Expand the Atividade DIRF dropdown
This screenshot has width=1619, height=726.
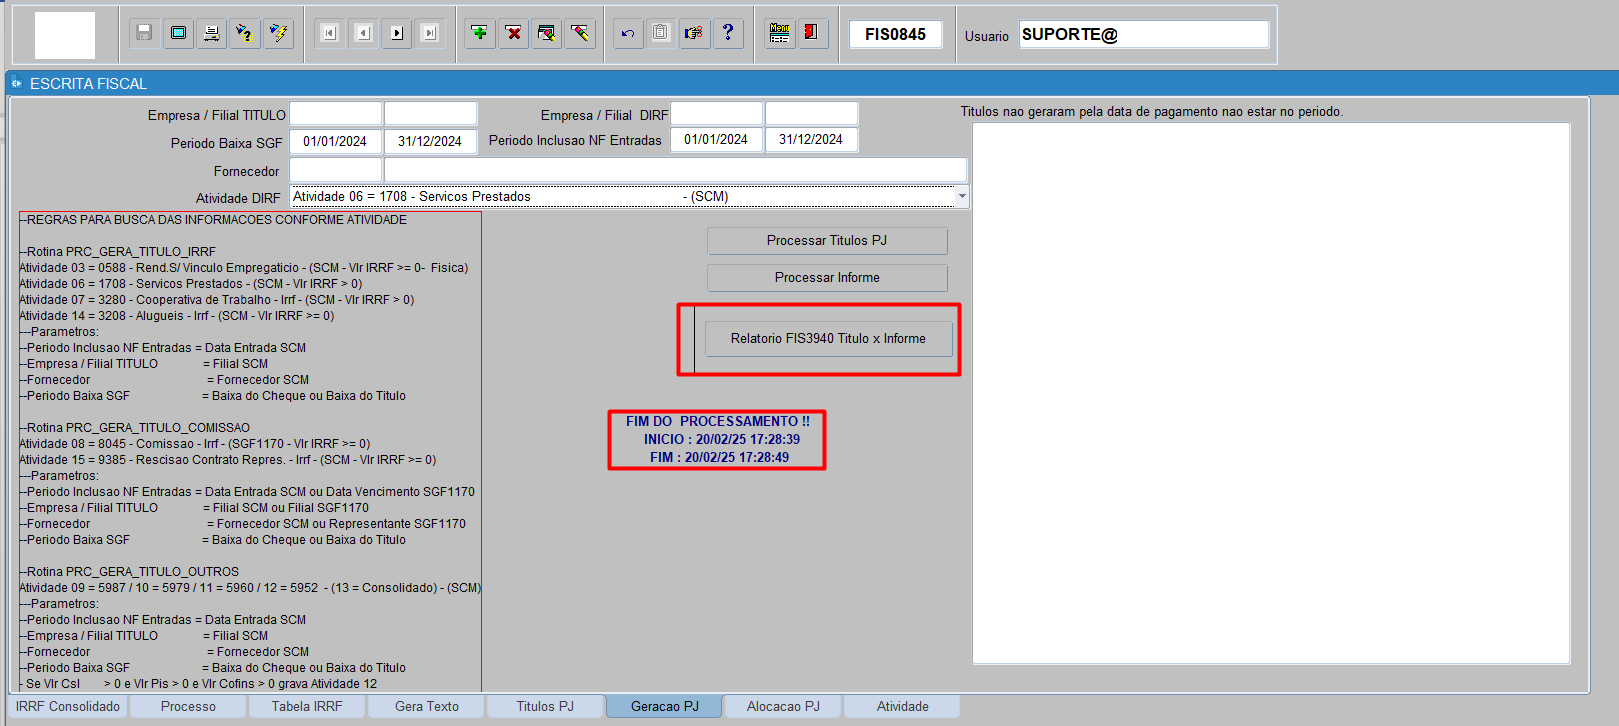point(962,196)
